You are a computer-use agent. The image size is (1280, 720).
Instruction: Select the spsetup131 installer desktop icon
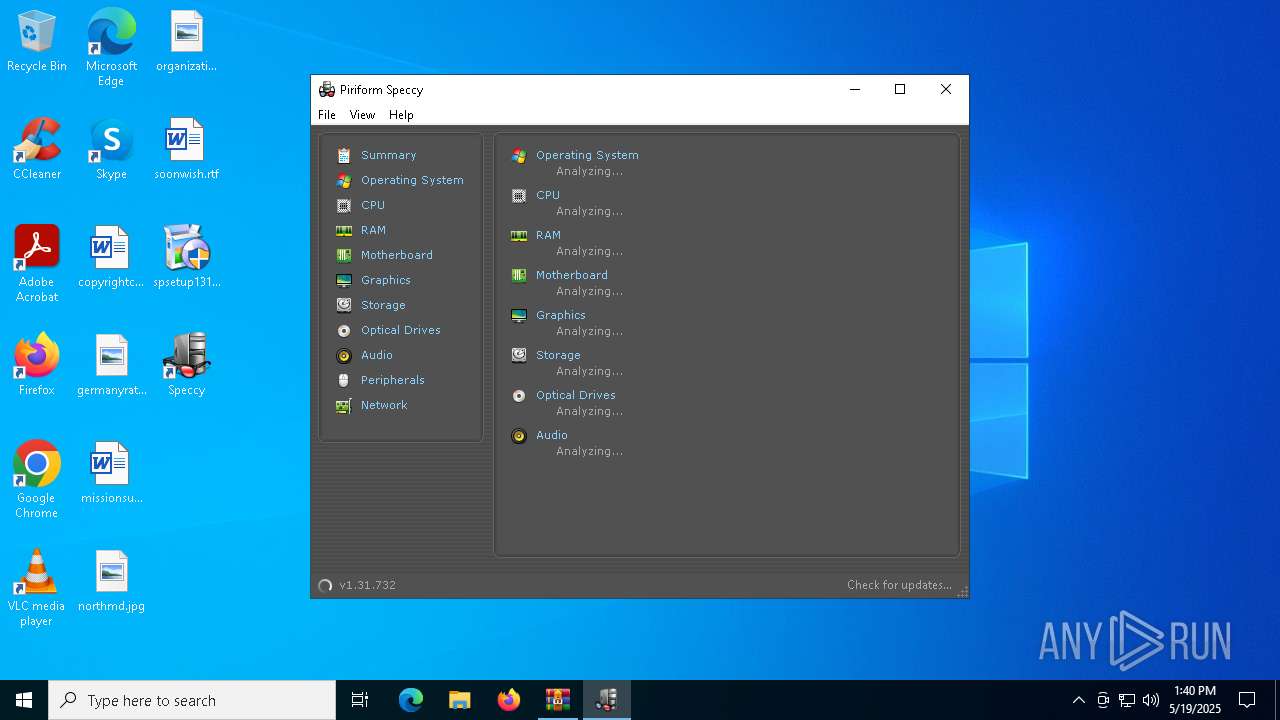point(186,257)
